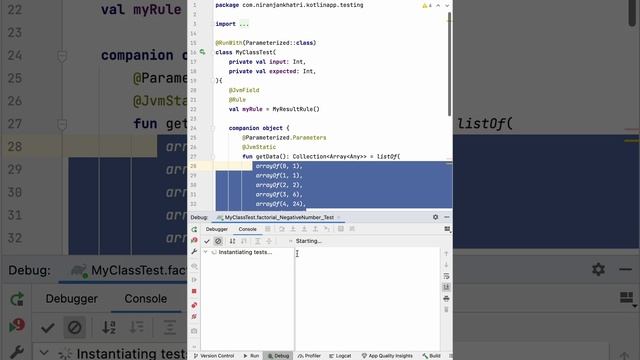
Task: Select the Console tab in center panel
Action: [x=248, y=229]
